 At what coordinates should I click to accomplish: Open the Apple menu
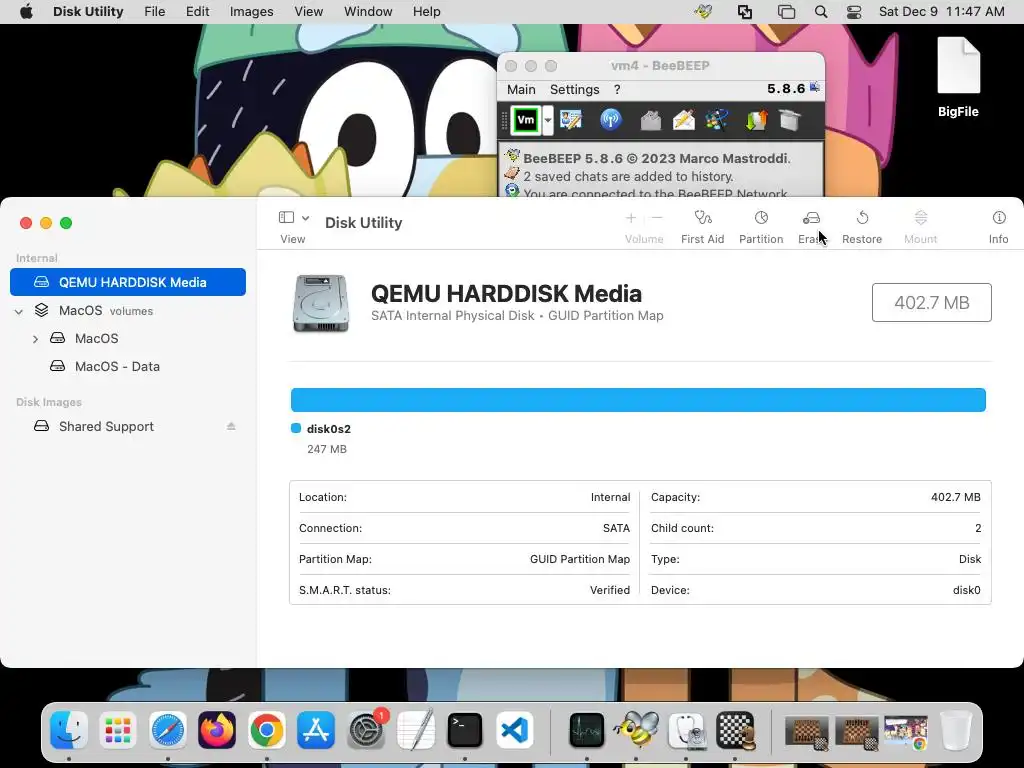[x=26, y=12]
